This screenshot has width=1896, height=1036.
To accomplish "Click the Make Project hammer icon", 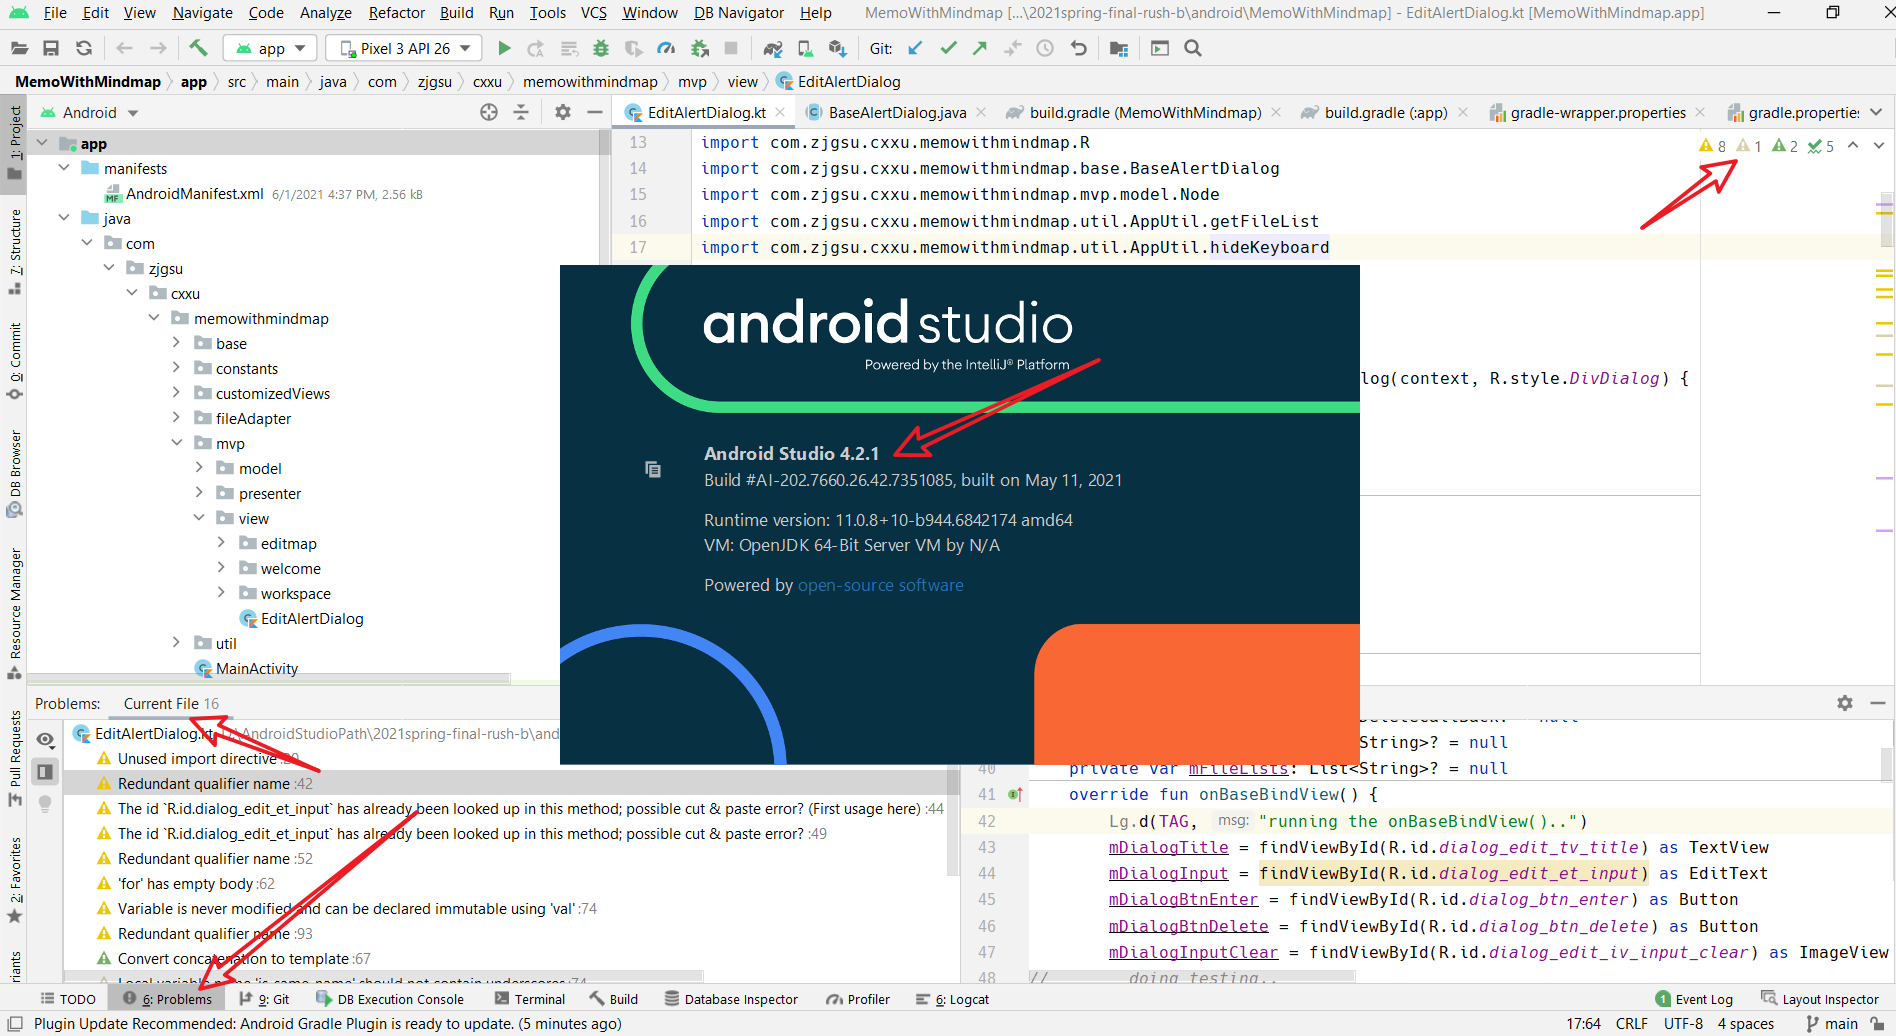I will pos(198,48).
